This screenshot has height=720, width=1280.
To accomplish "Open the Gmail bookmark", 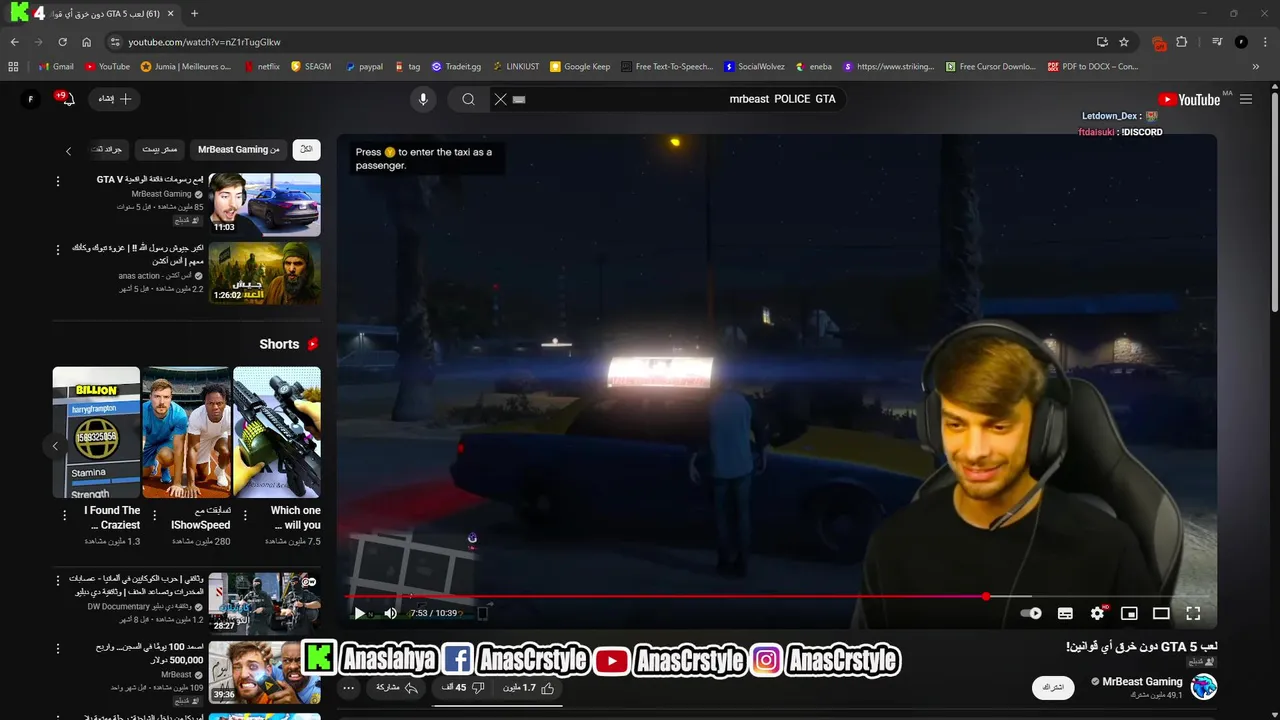I will click(56, 67).
